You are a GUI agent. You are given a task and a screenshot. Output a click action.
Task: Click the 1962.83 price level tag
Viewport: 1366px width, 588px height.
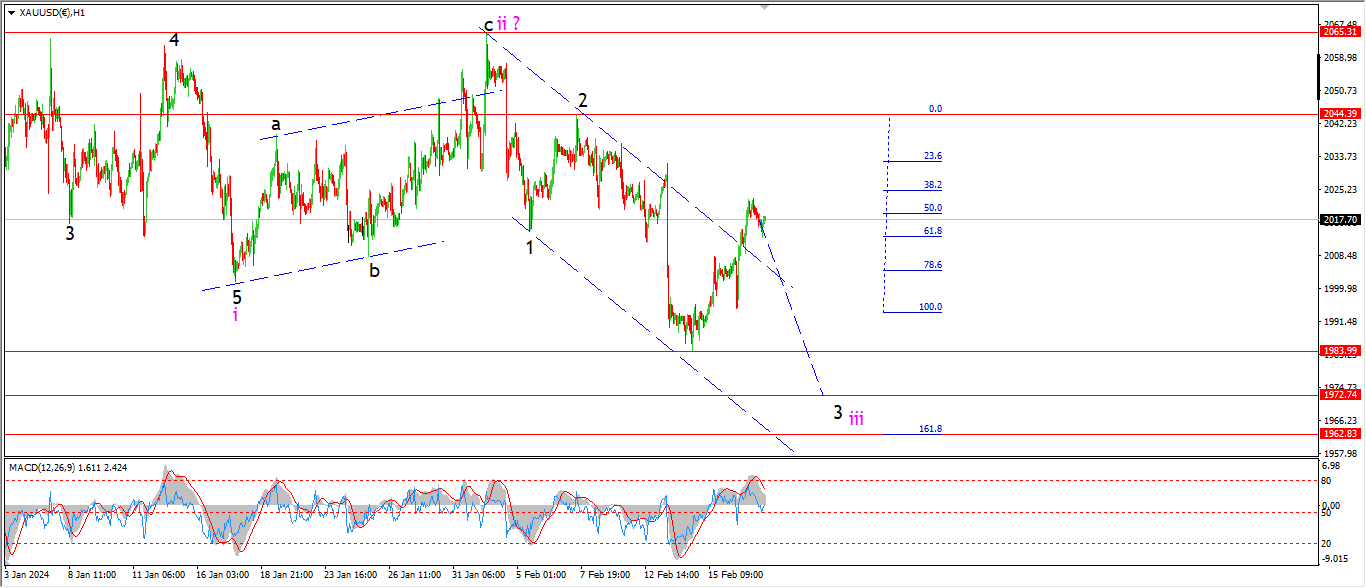pos(1340,434)
